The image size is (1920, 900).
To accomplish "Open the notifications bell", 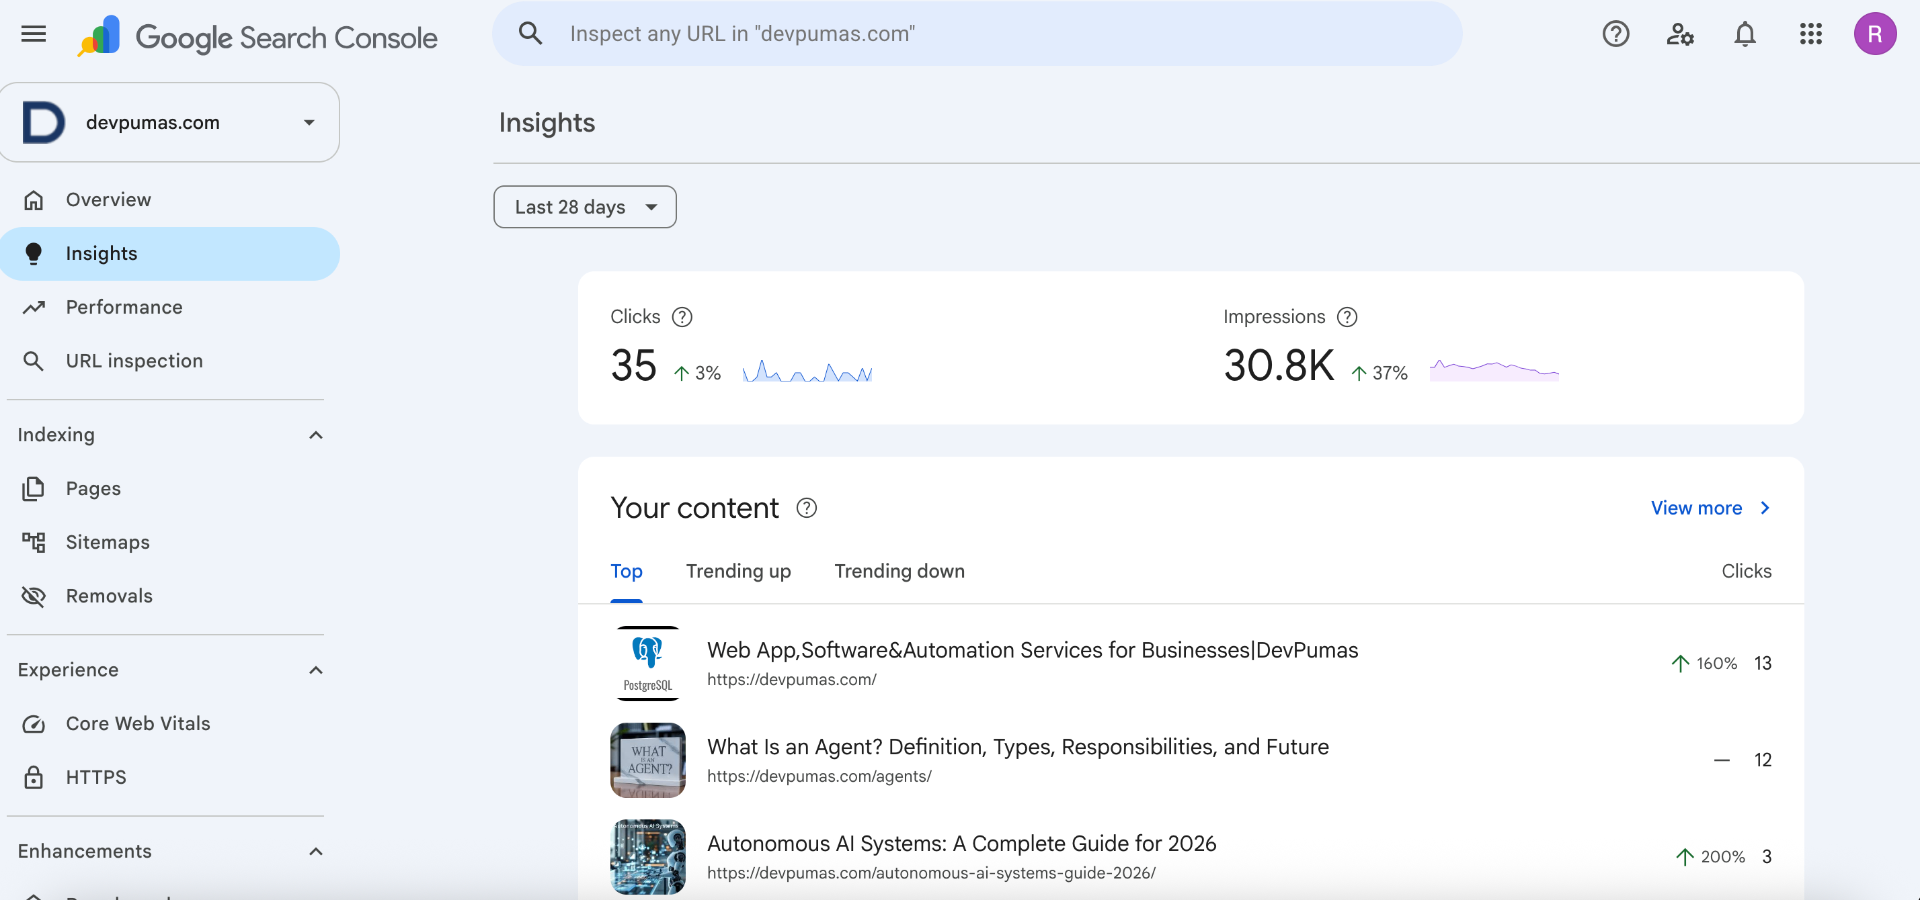I will pyautogui.click(x=1745, y=34).
